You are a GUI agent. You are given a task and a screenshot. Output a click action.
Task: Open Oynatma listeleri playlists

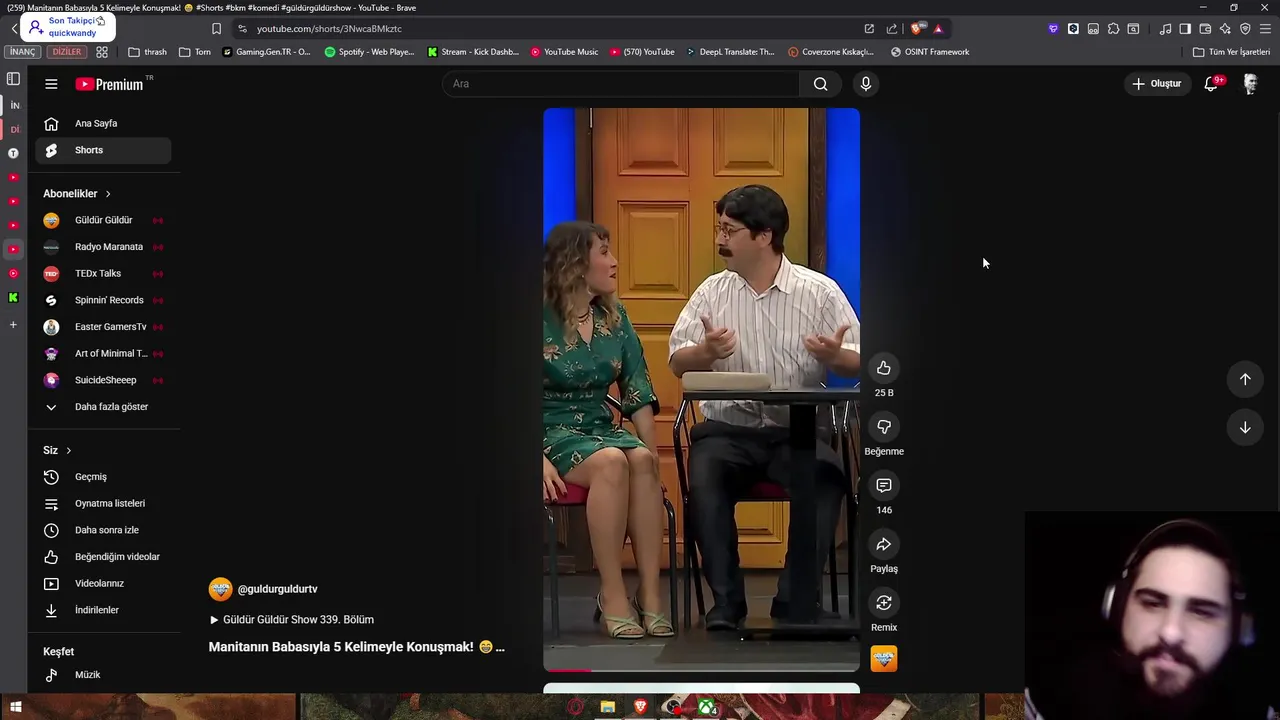(x=103, y=504)
